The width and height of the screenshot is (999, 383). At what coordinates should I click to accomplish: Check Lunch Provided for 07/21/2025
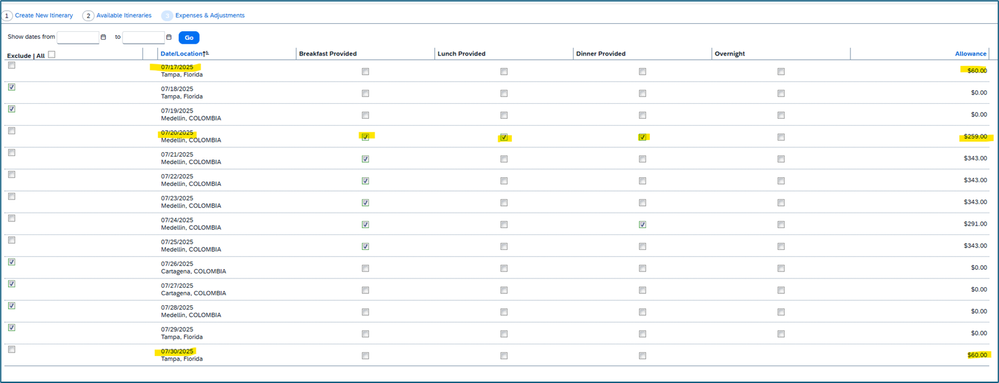coord(504,159)
